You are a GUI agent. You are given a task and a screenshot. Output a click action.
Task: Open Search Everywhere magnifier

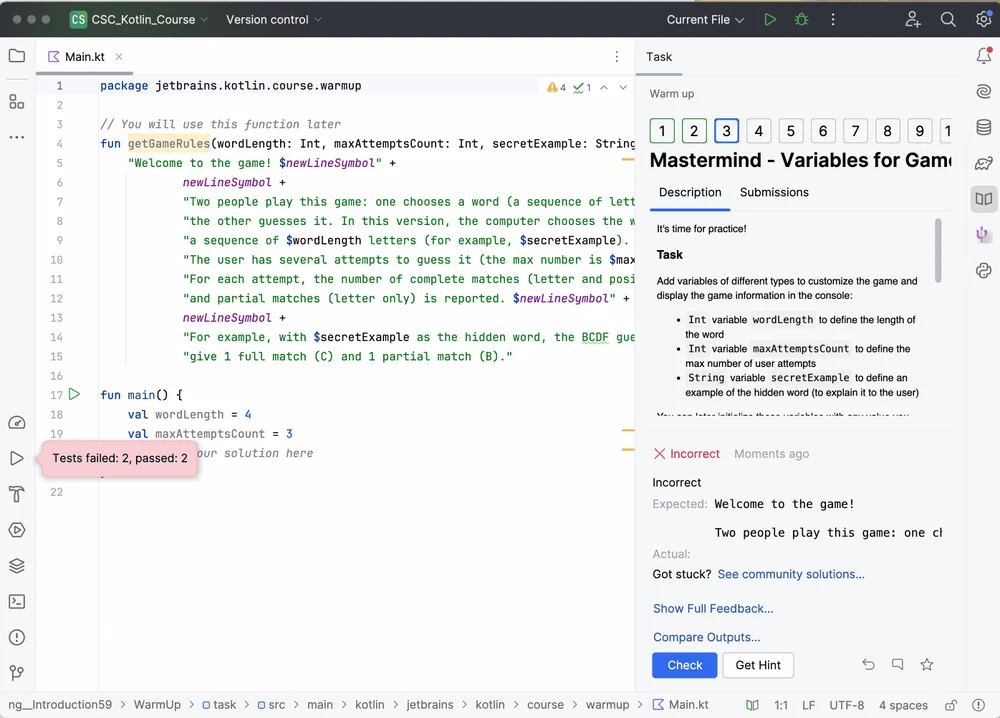(x=948, y=20)
